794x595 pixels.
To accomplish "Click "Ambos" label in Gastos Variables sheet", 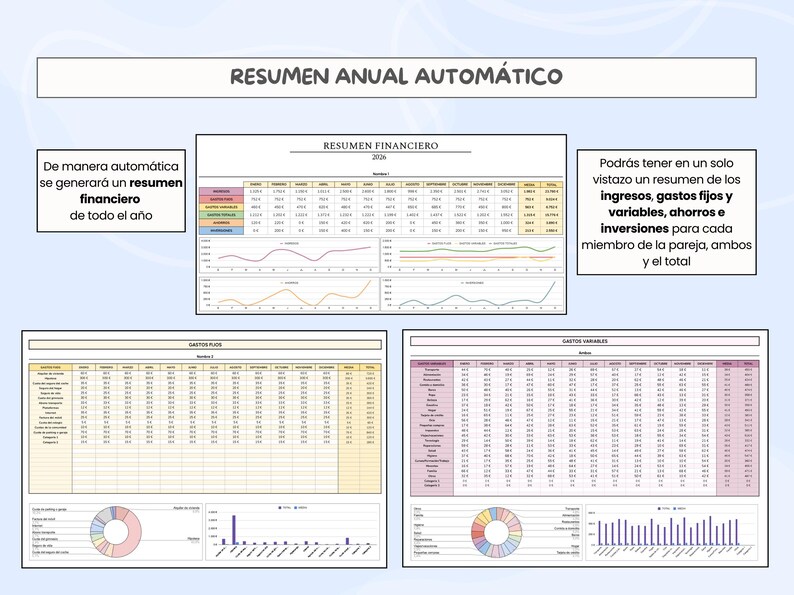I will pyautogui.click(x=585, y=352).
